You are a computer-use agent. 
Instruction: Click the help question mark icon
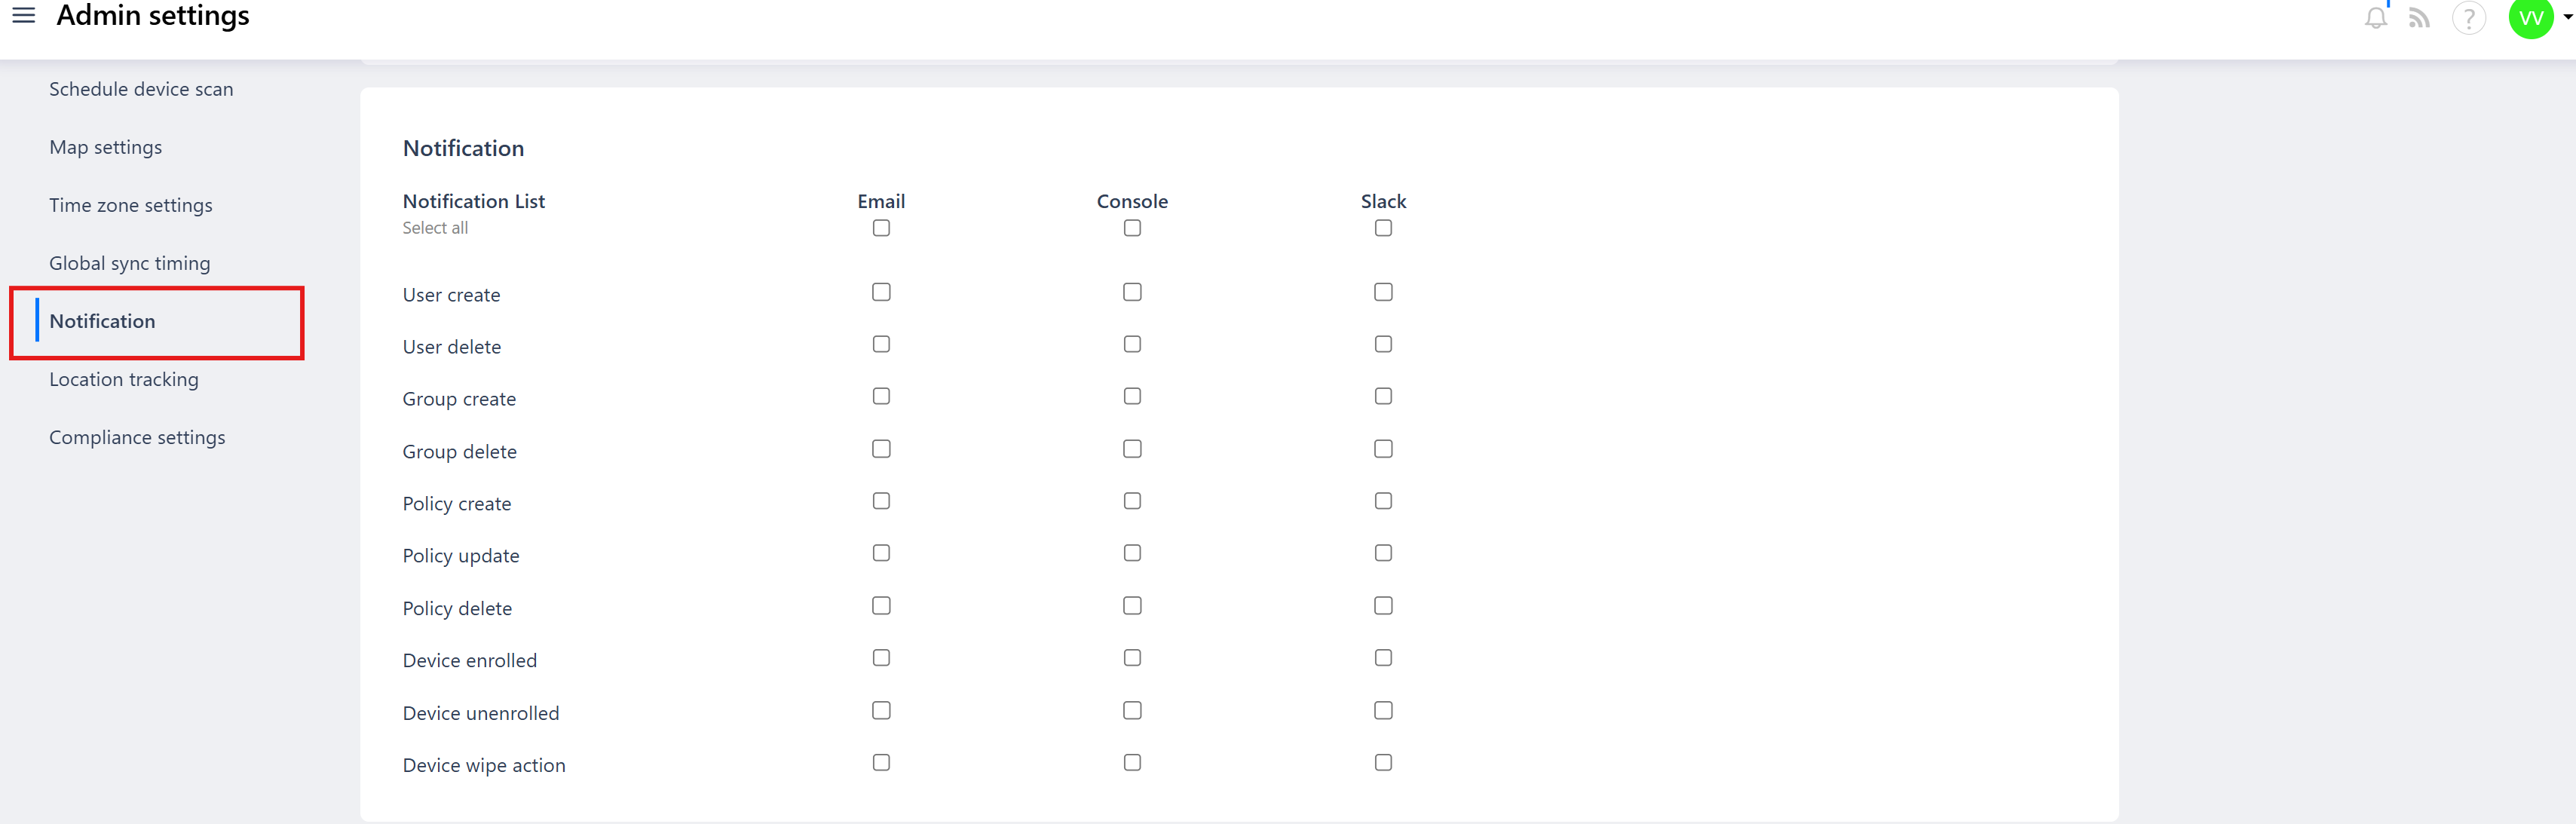tap(2468, 18)
